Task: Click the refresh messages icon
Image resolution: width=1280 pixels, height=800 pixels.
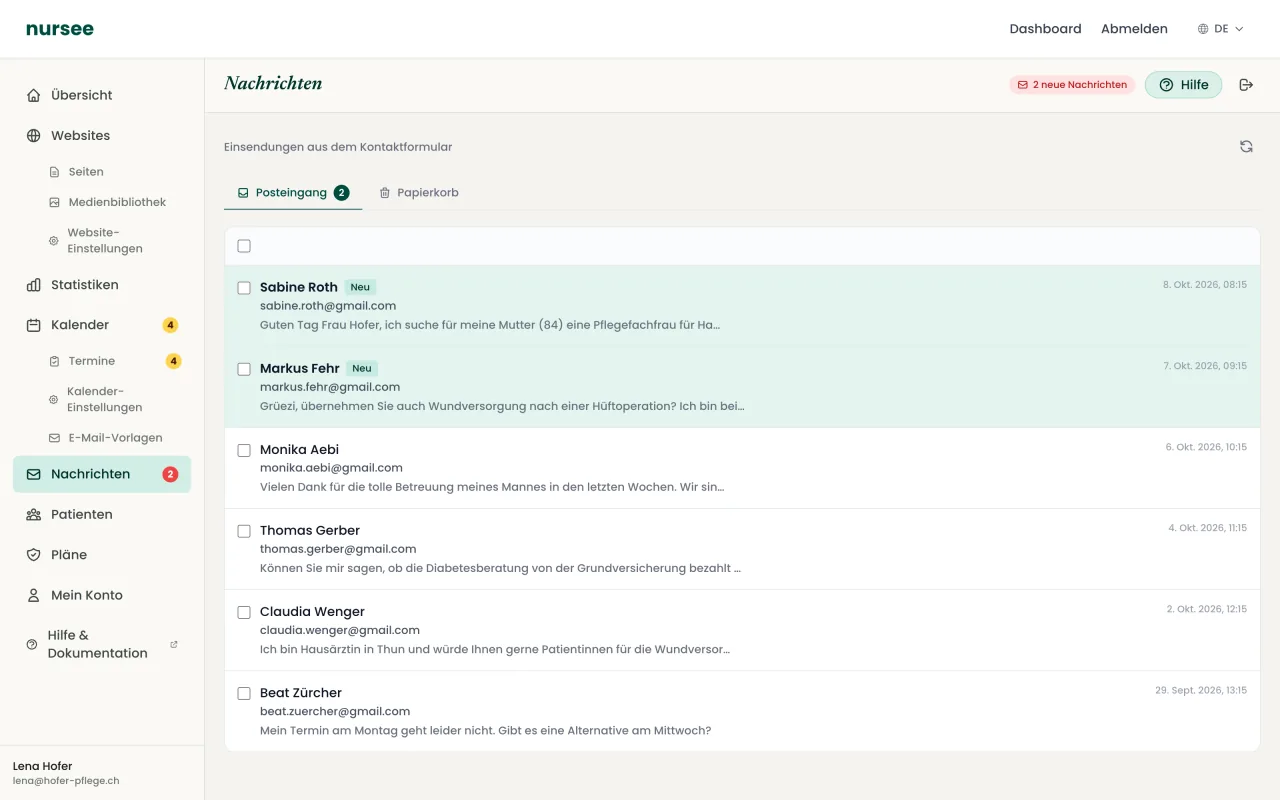Action: (x=1246, y=147)
